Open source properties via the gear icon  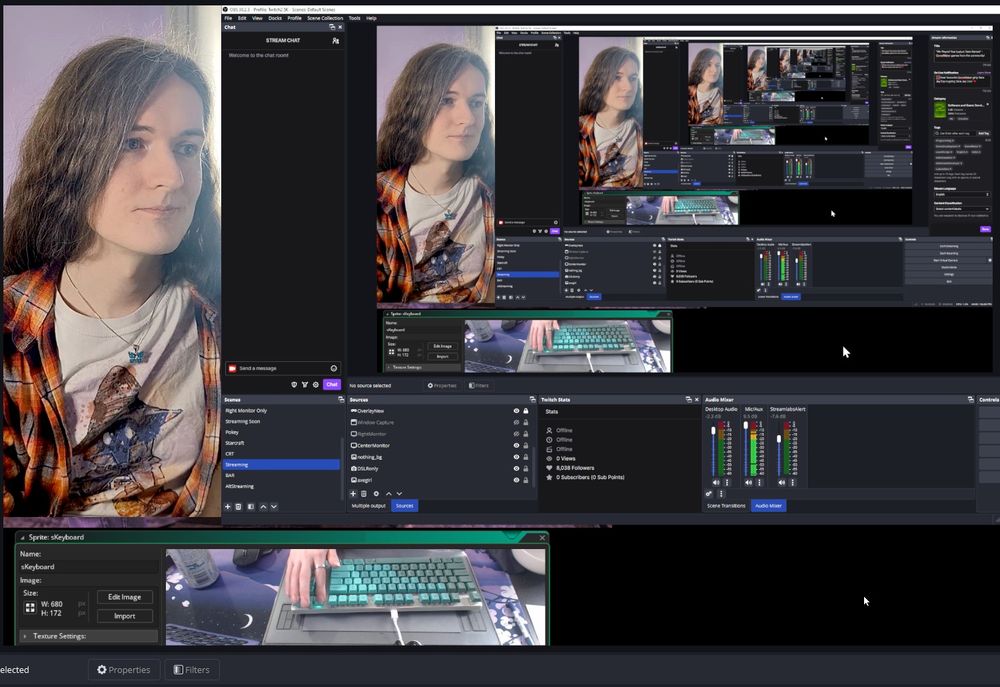click(376, 494)
